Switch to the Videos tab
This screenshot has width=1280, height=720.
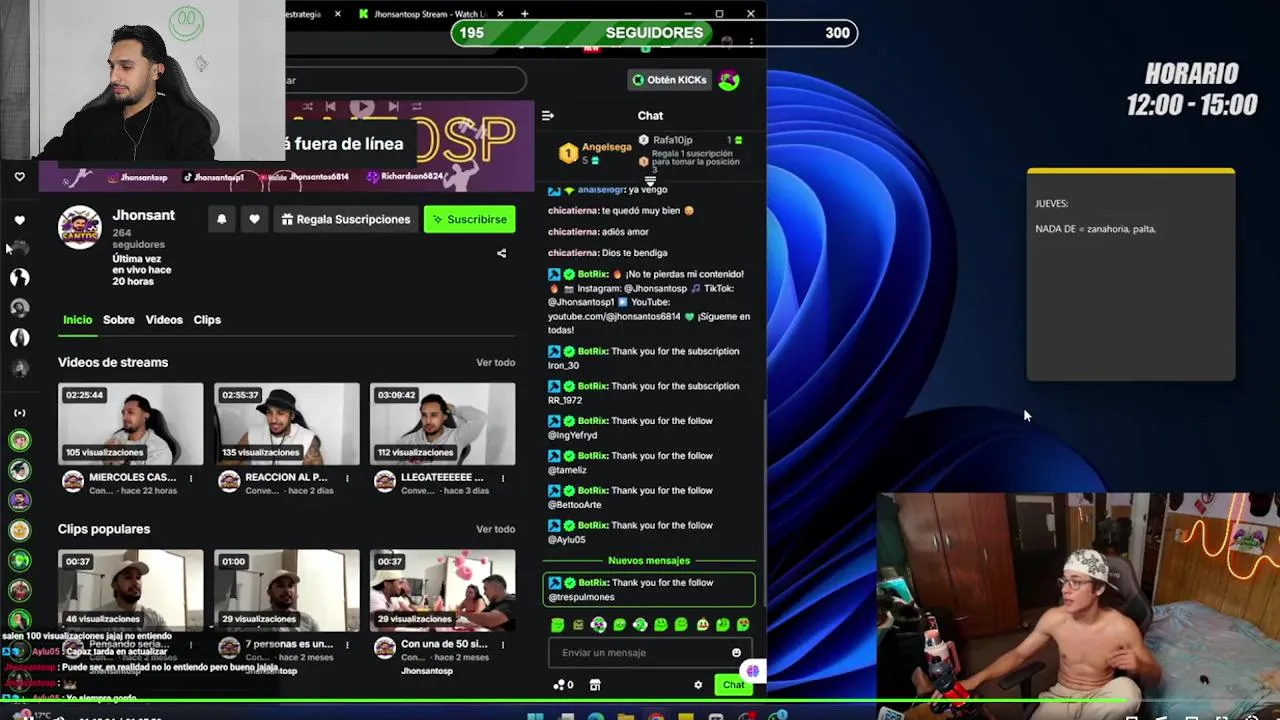[164, 320]
